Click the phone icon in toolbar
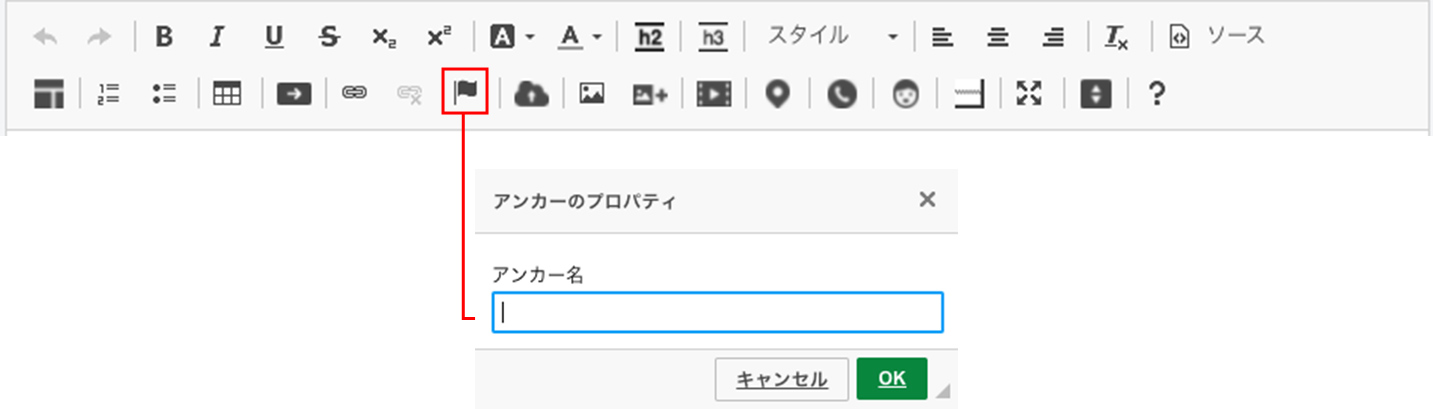Viewport: 1433px width, 409px height. (x=842, y=94)
